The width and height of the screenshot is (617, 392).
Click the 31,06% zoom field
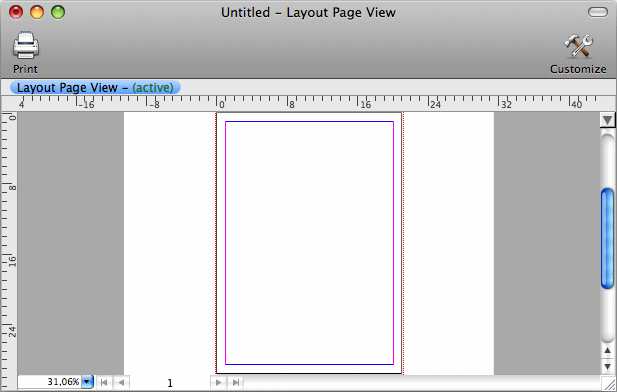pyautogui.click(x=50, y=381)
